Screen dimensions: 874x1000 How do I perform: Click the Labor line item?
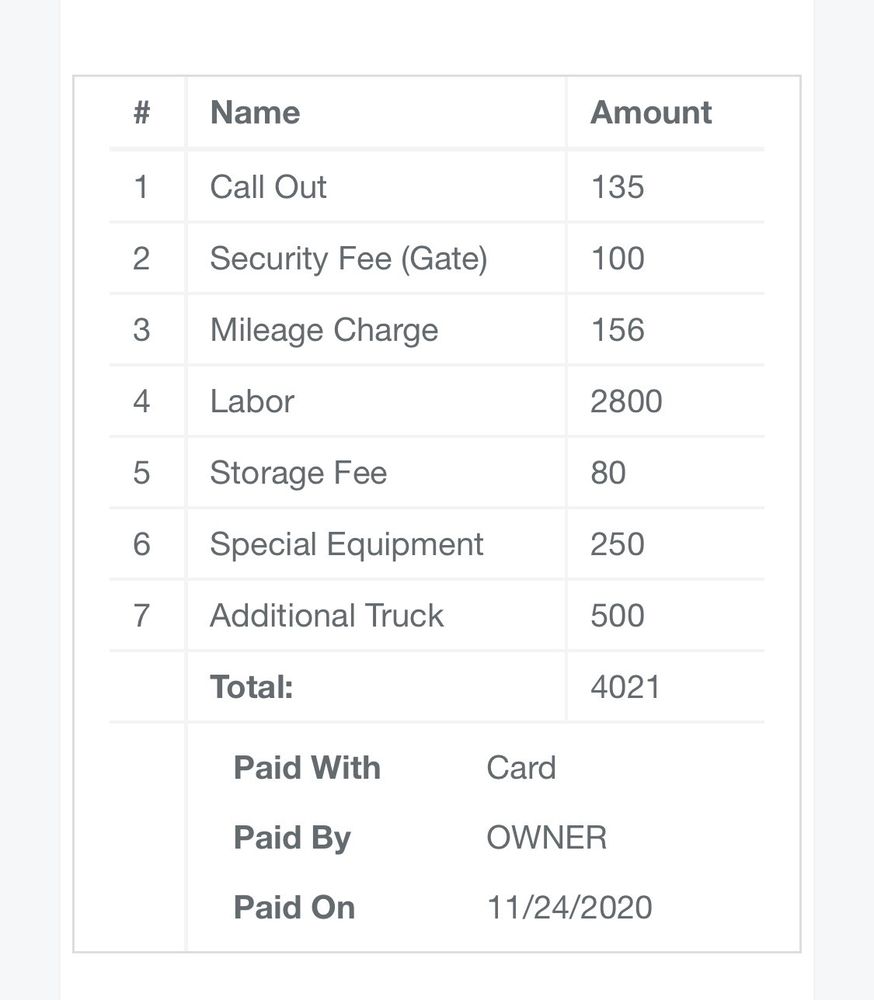point(252,401)
